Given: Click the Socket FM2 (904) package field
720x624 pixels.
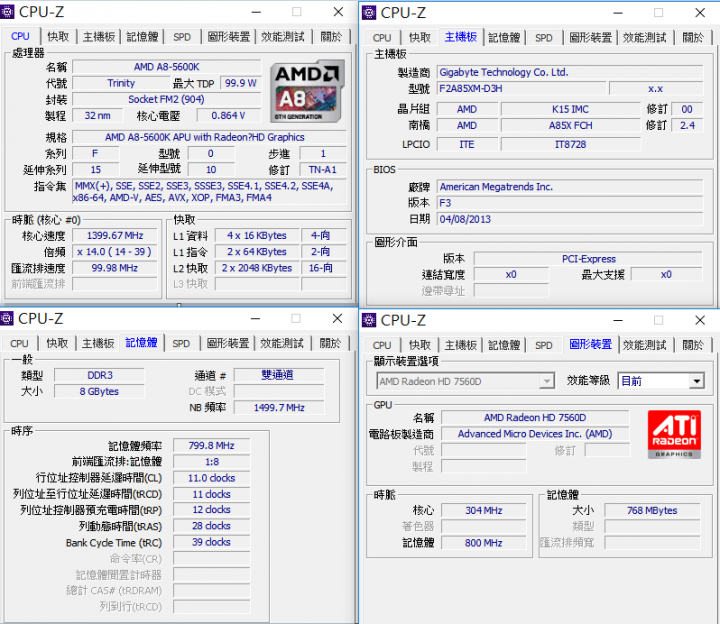Looking at the screenshot, I should click(x=167, y=99).
